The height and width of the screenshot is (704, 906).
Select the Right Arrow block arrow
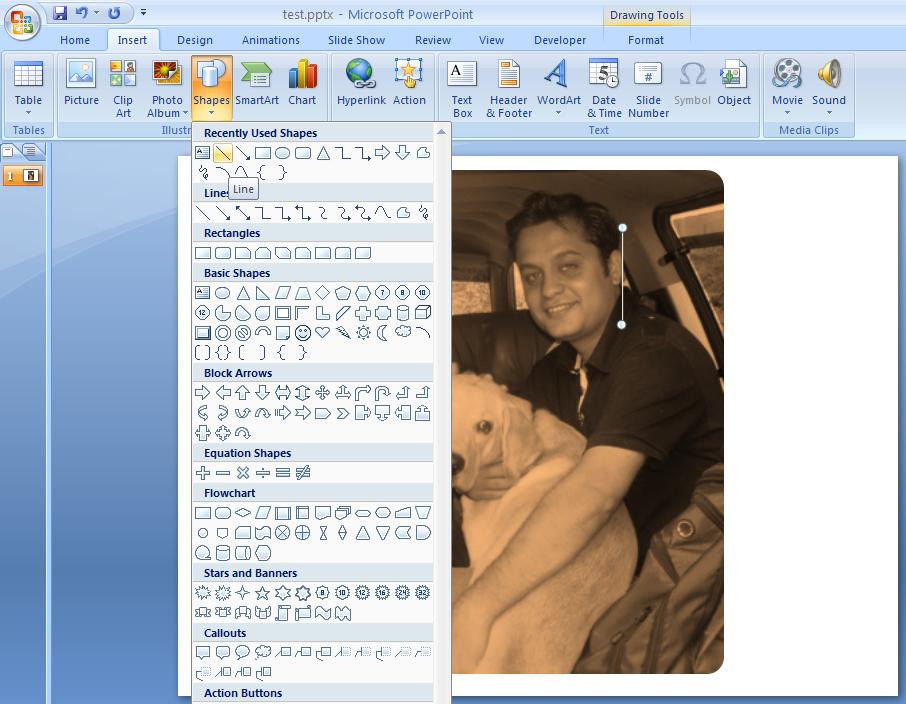202,393
